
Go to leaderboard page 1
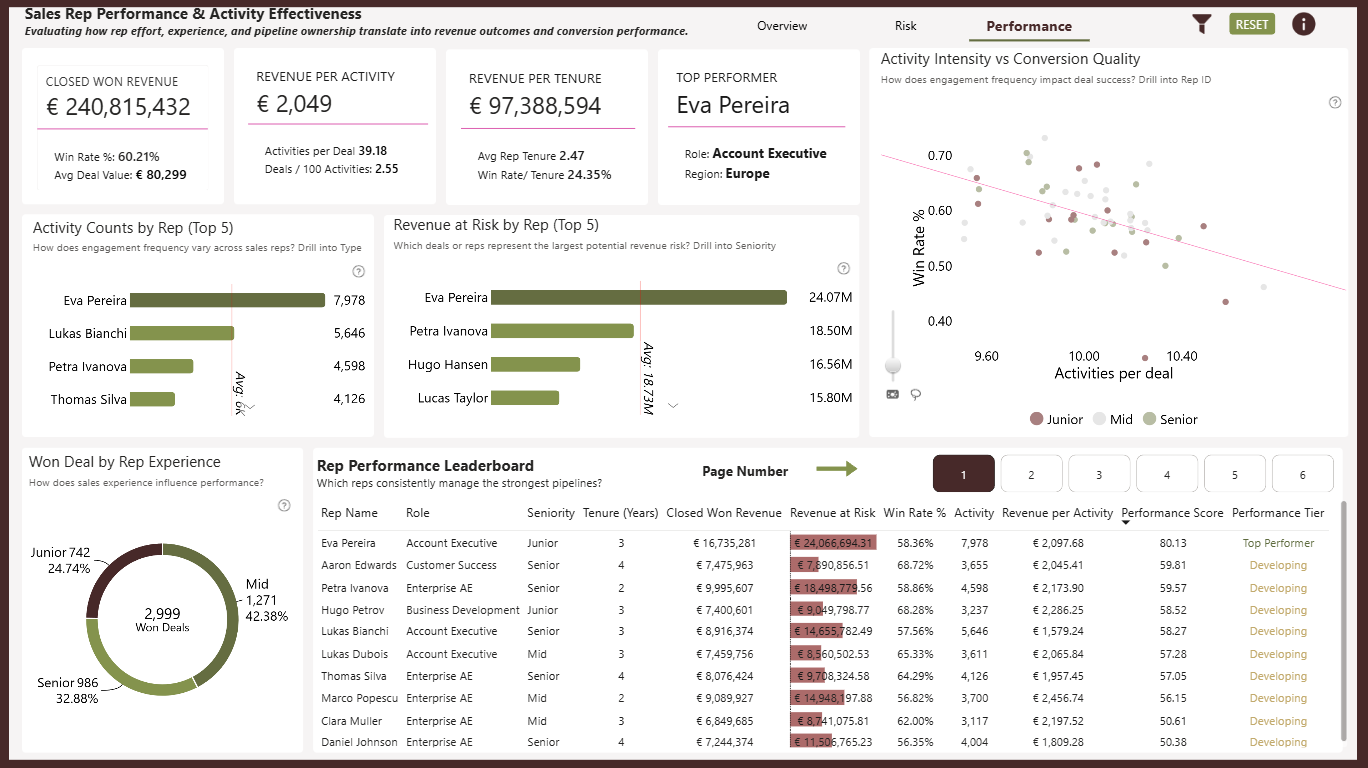964,474
